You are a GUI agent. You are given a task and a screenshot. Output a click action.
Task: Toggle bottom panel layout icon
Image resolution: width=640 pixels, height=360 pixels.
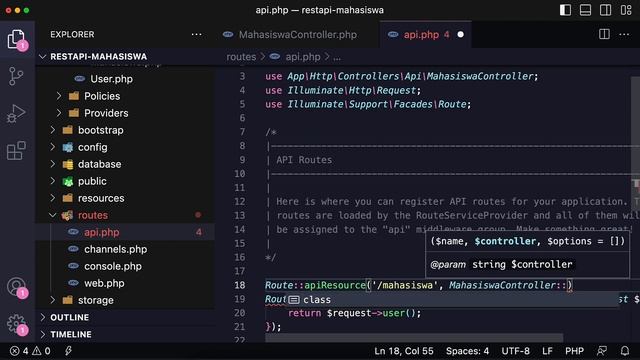pos(585,10)
